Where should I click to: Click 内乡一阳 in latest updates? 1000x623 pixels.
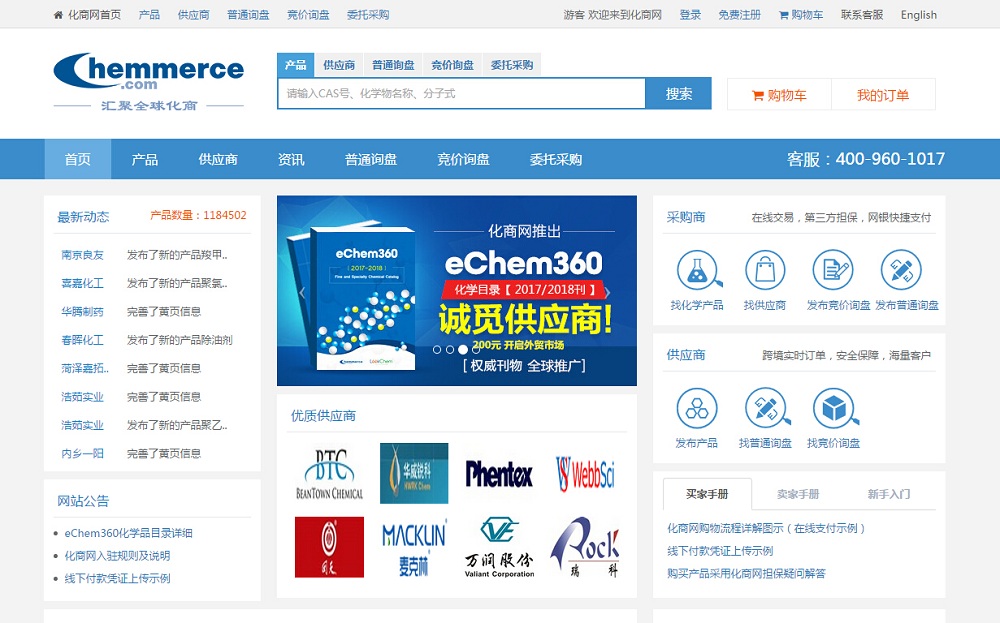click(82, 453)
